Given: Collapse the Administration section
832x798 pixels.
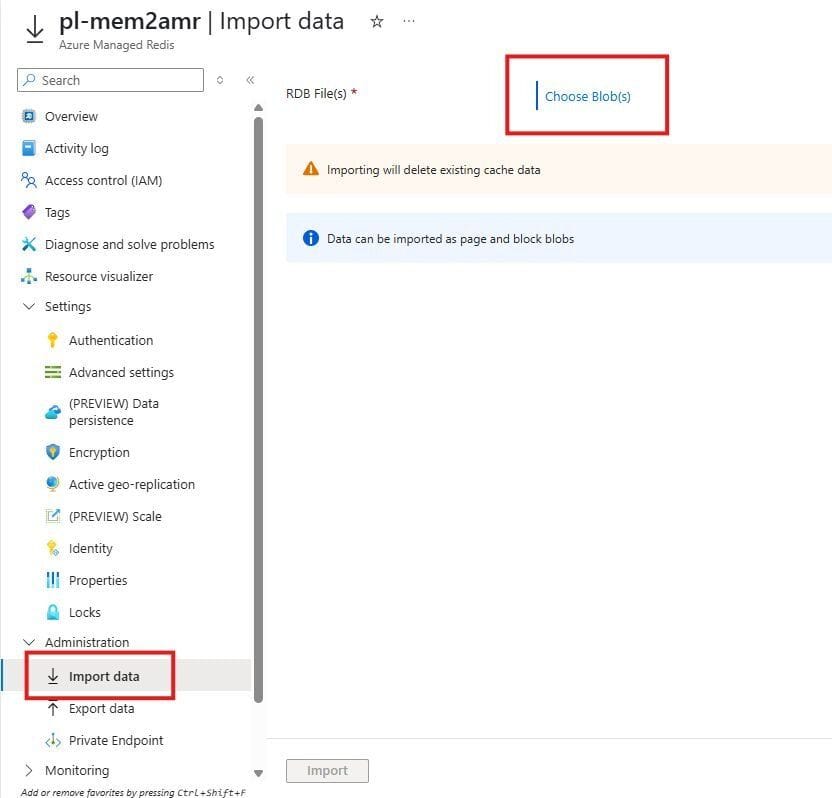Looking at the screenshot, I should tap(28, 642).
